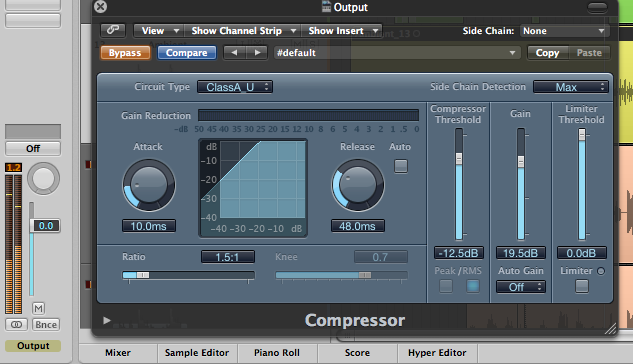633x364 pixels.
Task: Click the resize grip at window corner
Action: pyautogui.click(x=610, y=329)
